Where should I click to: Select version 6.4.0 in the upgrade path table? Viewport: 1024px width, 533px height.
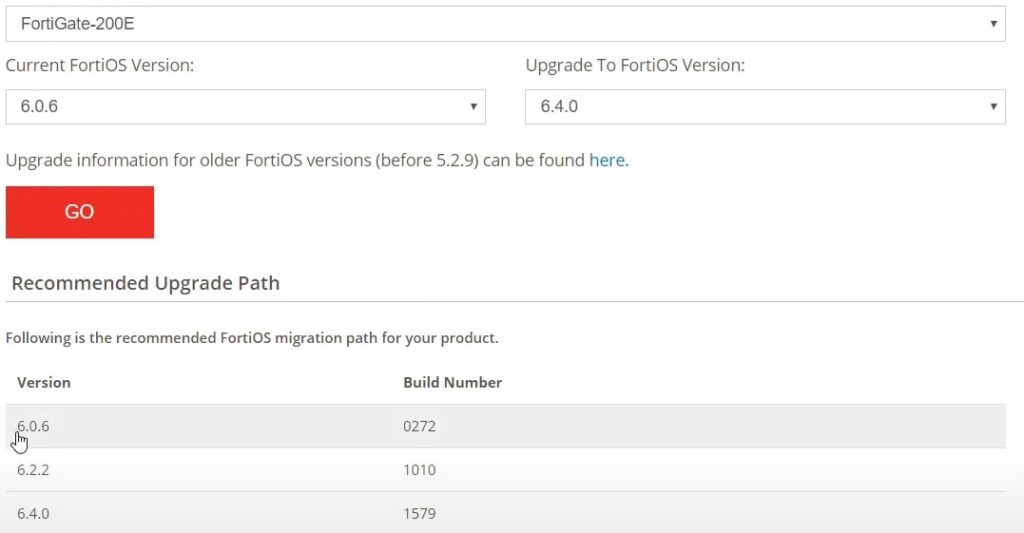[33, 513]
